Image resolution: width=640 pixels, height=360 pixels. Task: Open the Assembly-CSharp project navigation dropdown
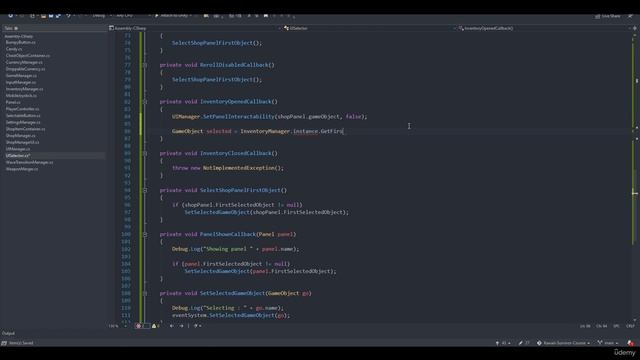(x=195, y=28)
